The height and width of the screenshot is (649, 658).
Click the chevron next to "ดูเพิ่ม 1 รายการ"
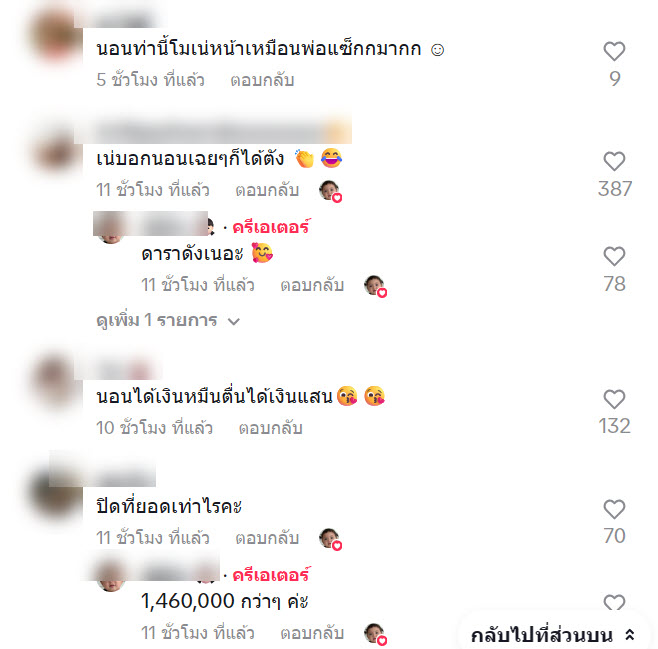[234, 322]
